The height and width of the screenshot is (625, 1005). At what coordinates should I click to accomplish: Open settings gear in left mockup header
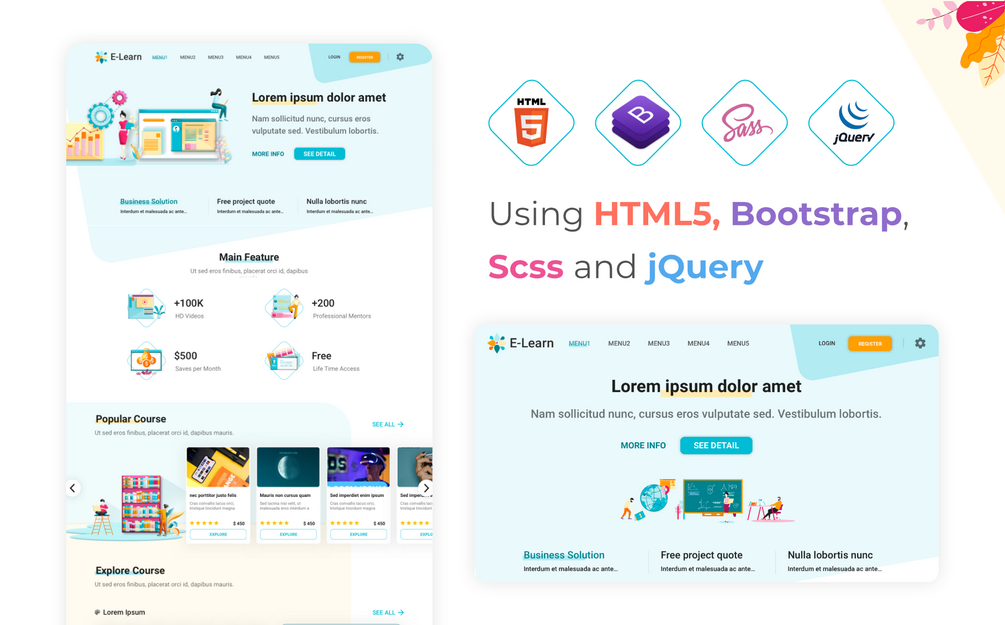pos(400,57)
